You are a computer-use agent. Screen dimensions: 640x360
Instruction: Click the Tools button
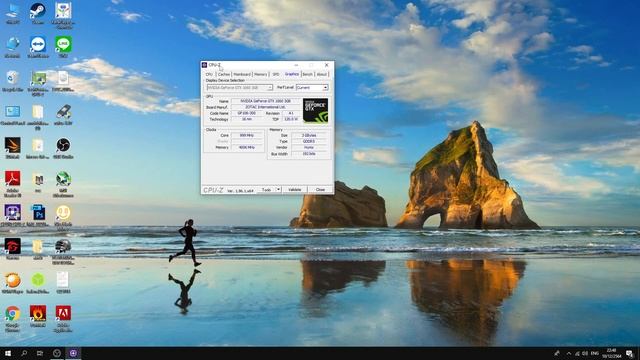tap(267, 190)
